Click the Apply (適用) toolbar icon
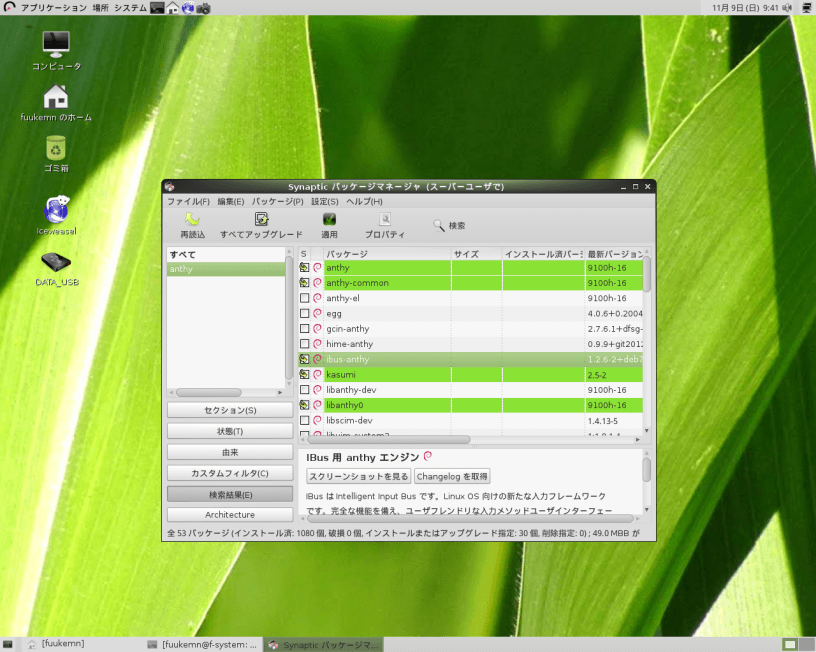Image resolution: width=816 pixels, height=652 pixels. point(329,219)
